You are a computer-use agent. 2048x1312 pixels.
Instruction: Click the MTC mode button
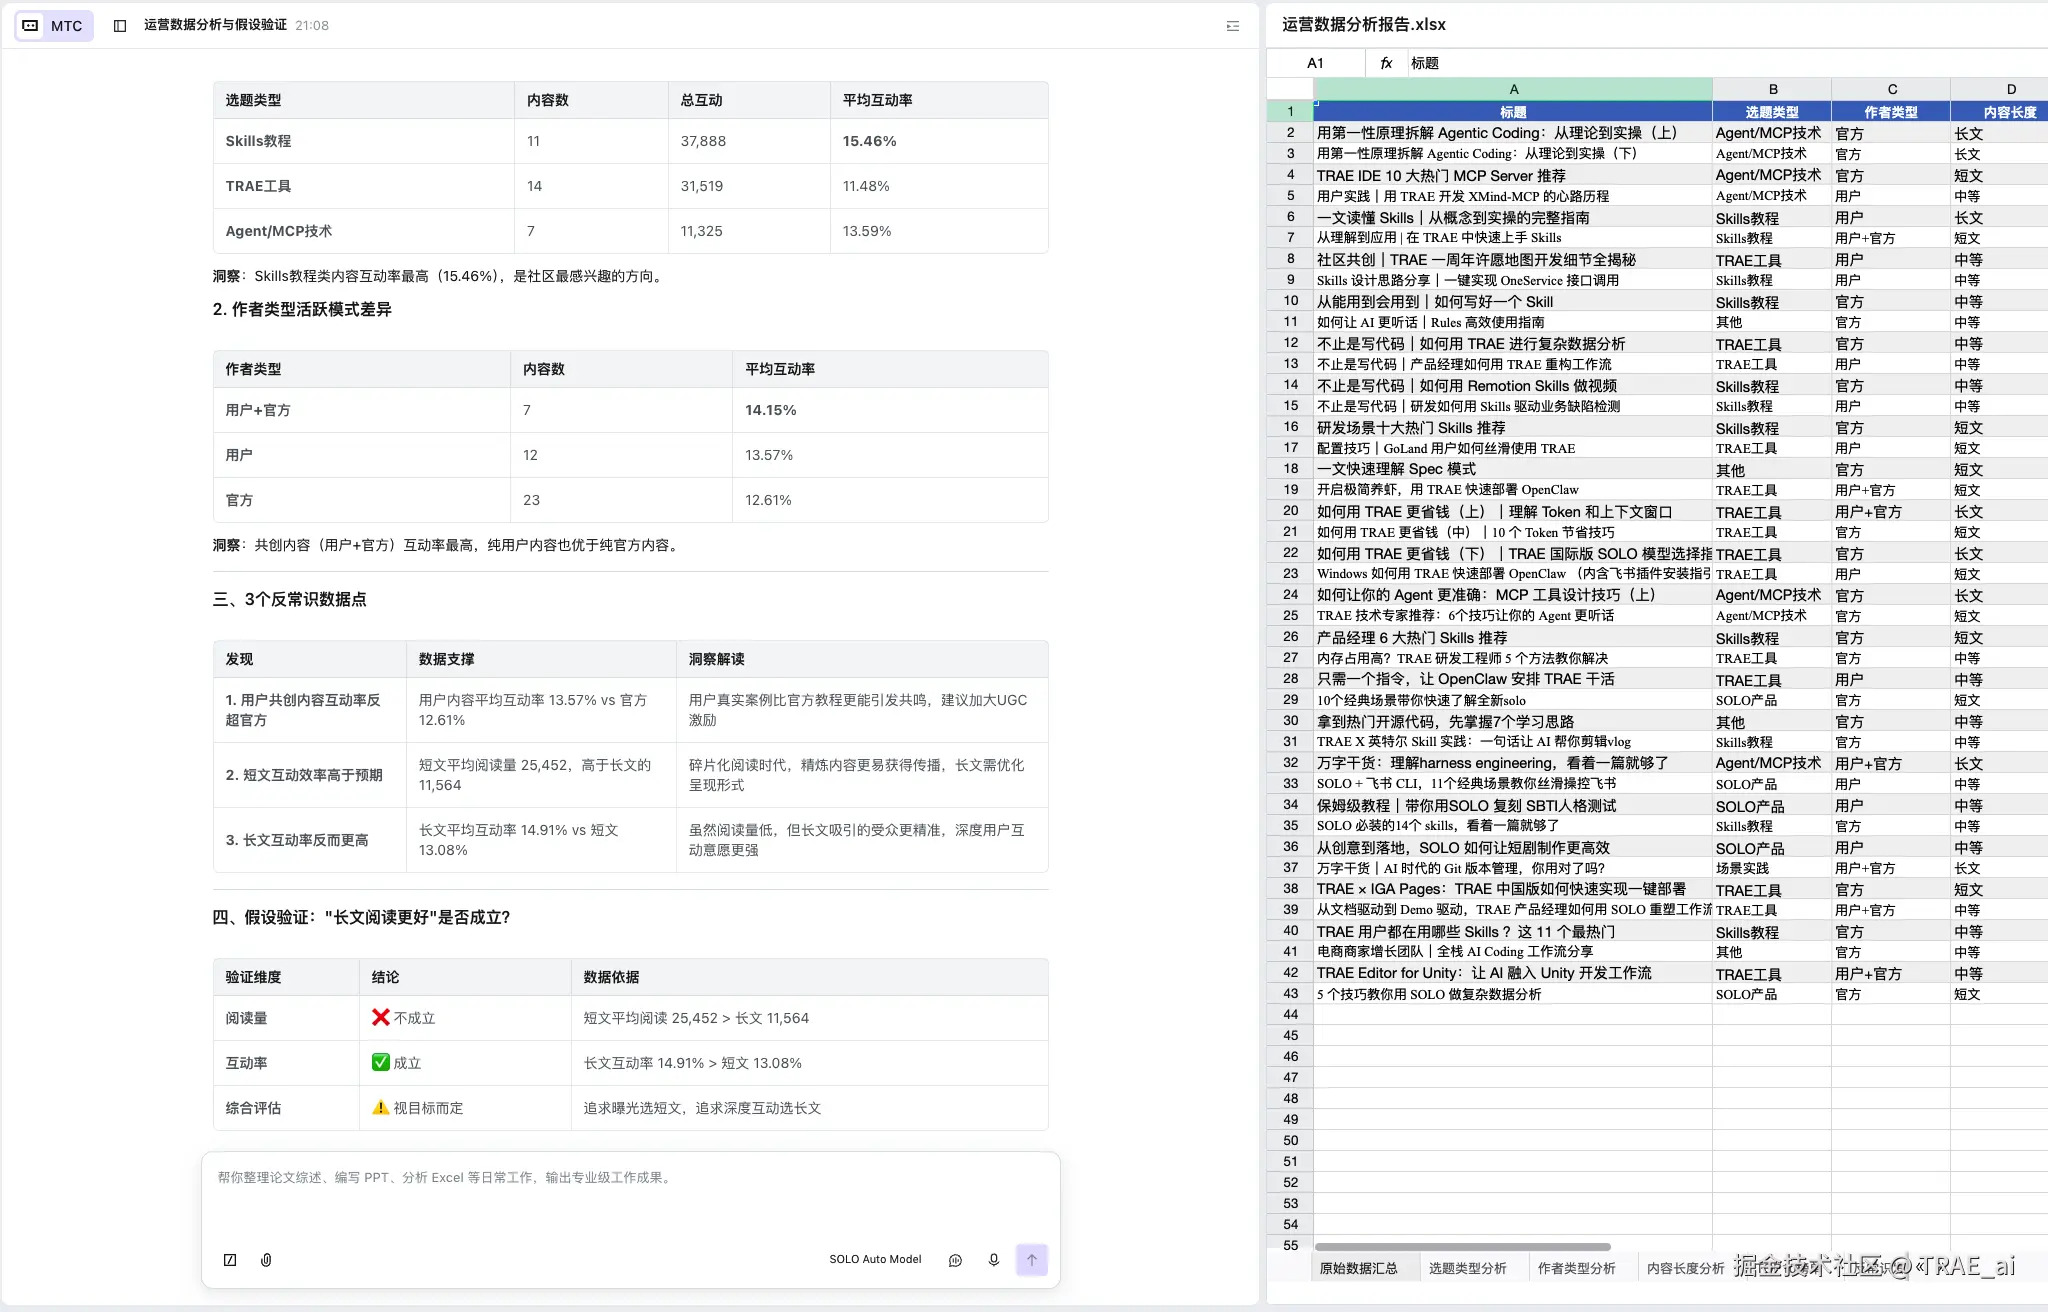click(x=54, y=25)
